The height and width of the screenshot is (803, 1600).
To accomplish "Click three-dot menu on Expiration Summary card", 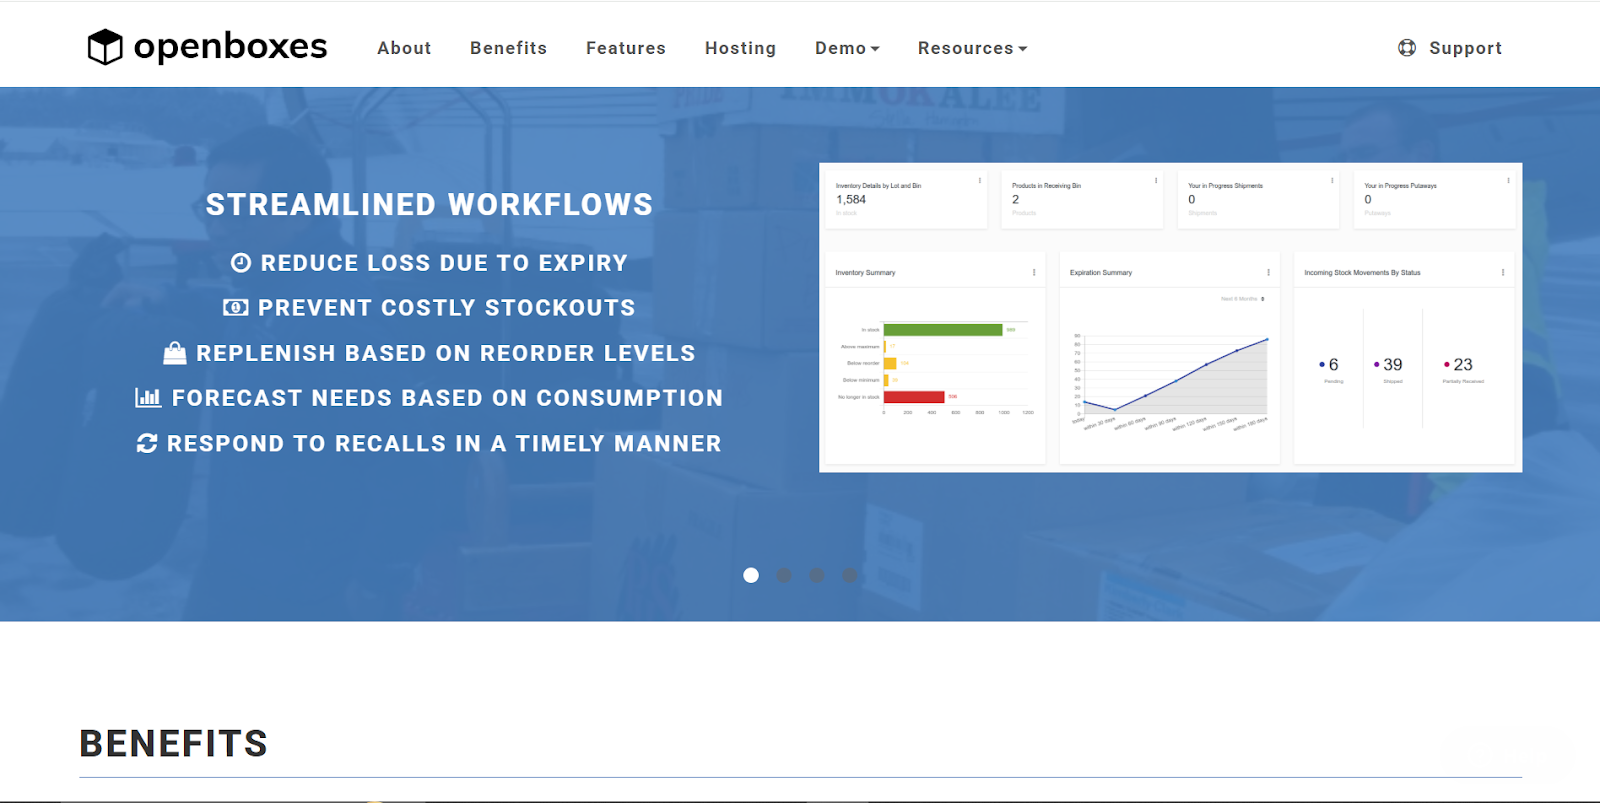I will coord(1268,272).
